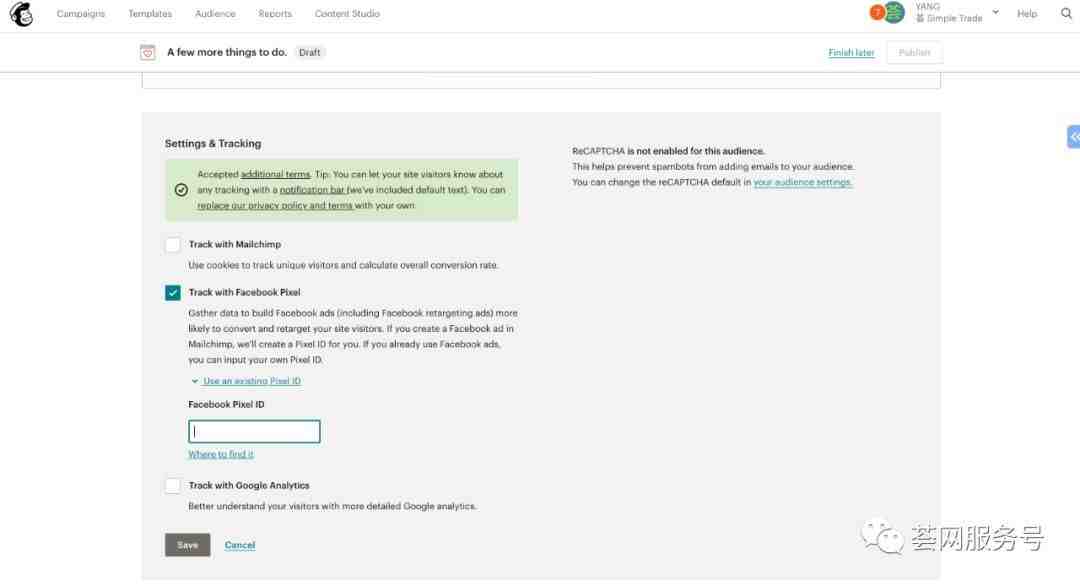The height and width of the screenshot is (586, 1080).
Task: Click the landing page draft icon
Action: 148,52
